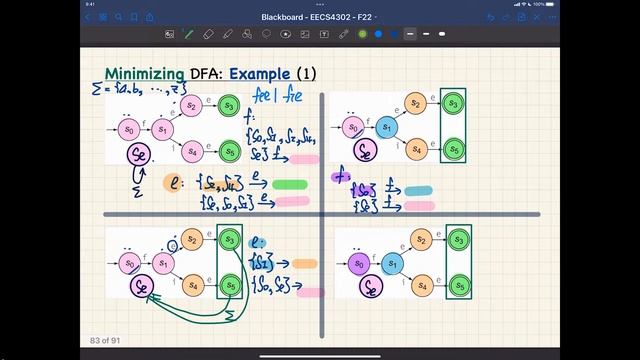The width and height of the screenshot is (640, 360).
Task: Bookmark the current page
Action: click(134, 18)
